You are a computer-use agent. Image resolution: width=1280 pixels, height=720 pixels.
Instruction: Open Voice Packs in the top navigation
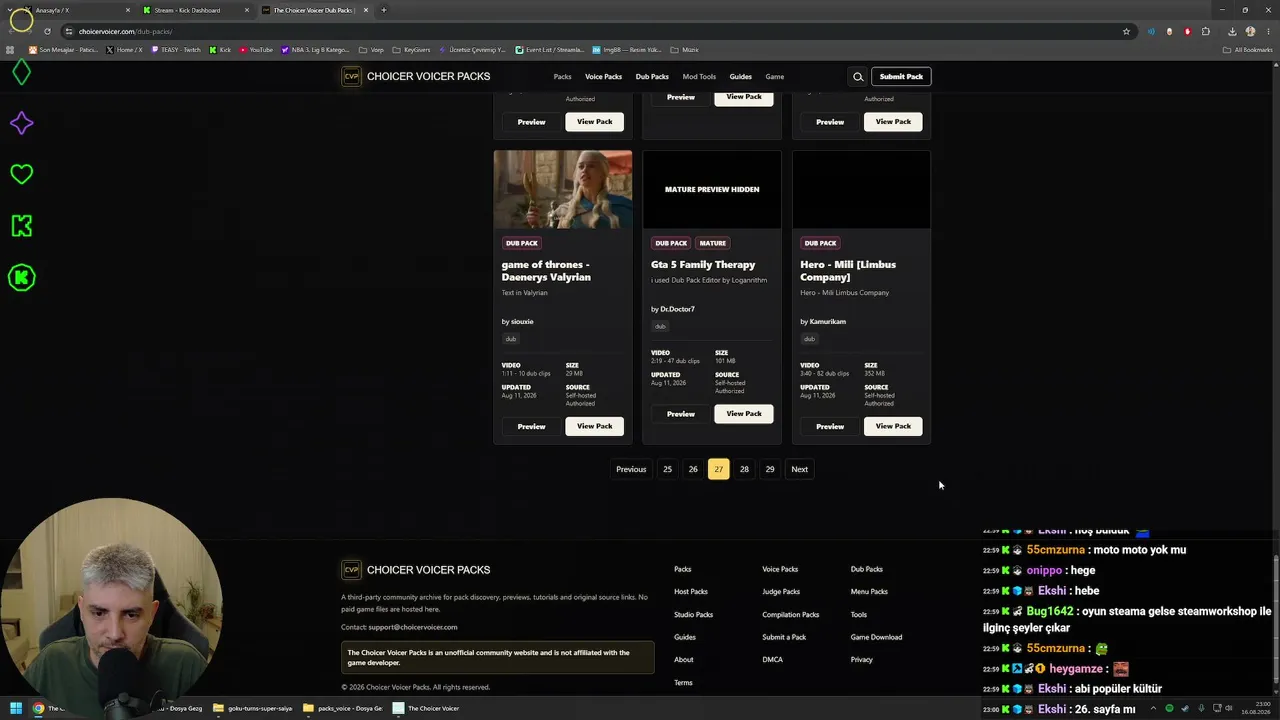(x=603, y=77)
